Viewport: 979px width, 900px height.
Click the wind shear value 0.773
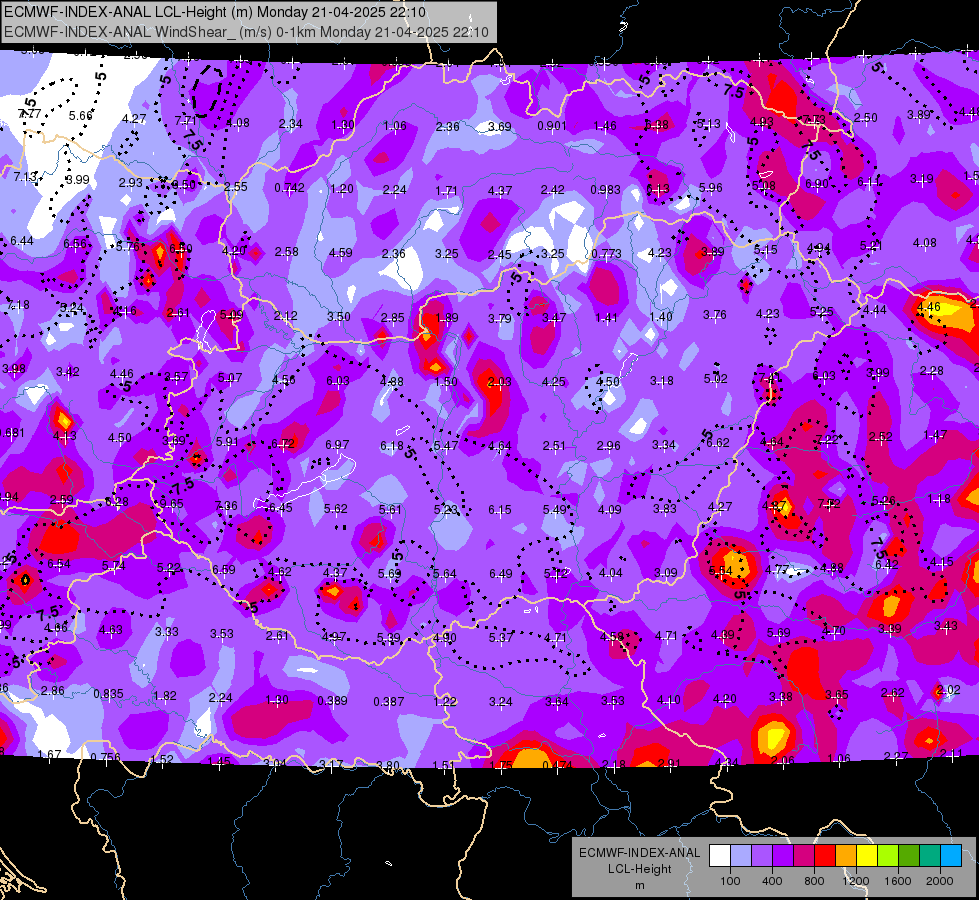(x=606, y=254)
